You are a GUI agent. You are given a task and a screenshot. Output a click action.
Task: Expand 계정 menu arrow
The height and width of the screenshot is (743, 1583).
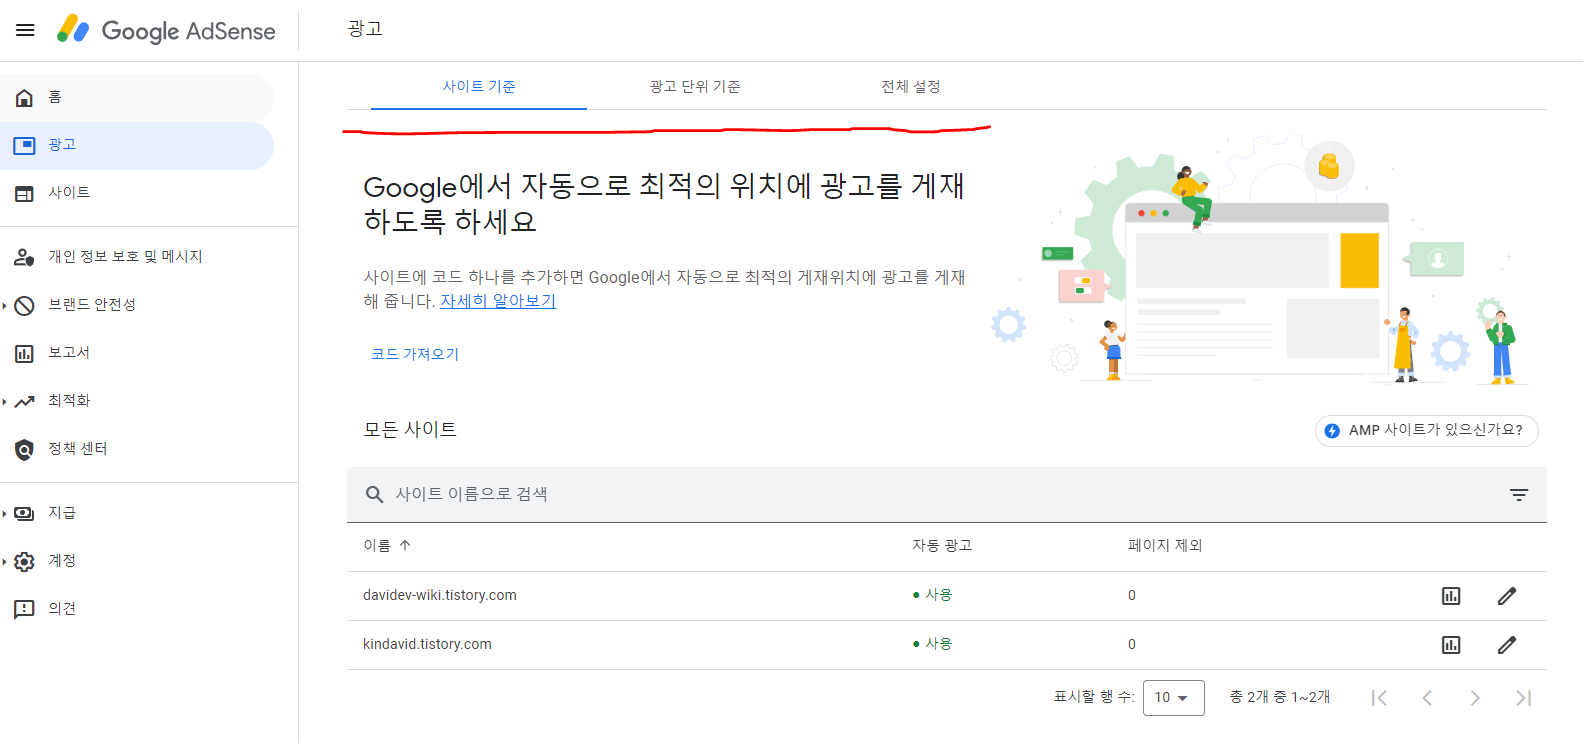click(x=5, y=561)
